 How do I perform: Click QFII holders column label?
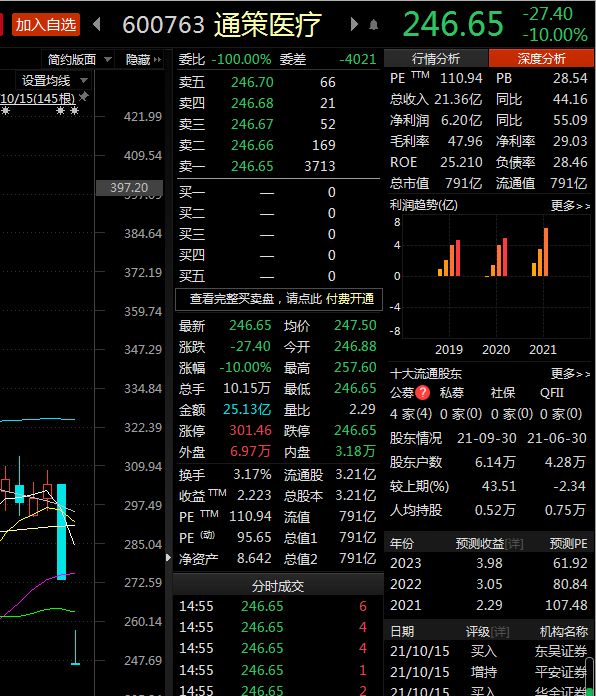(x=552, y=392)
